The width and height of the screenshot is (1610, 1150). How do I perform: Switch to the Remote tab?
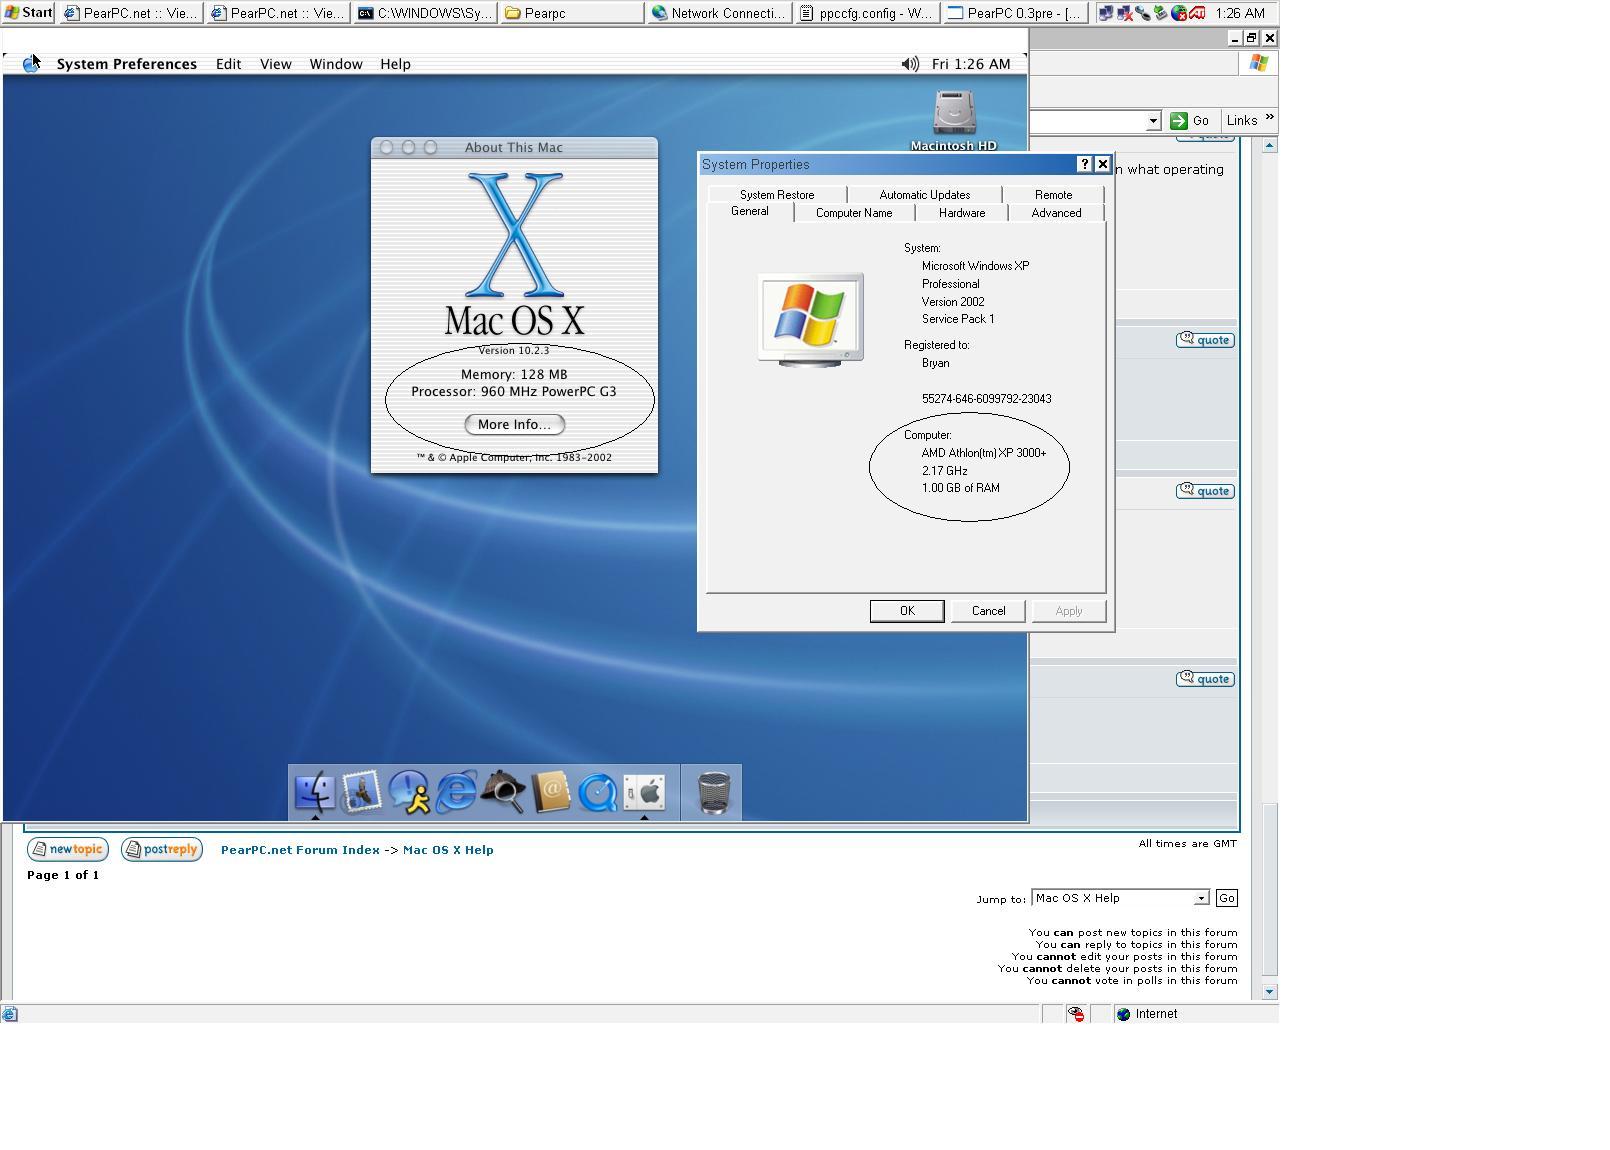tap(1053, 195)
